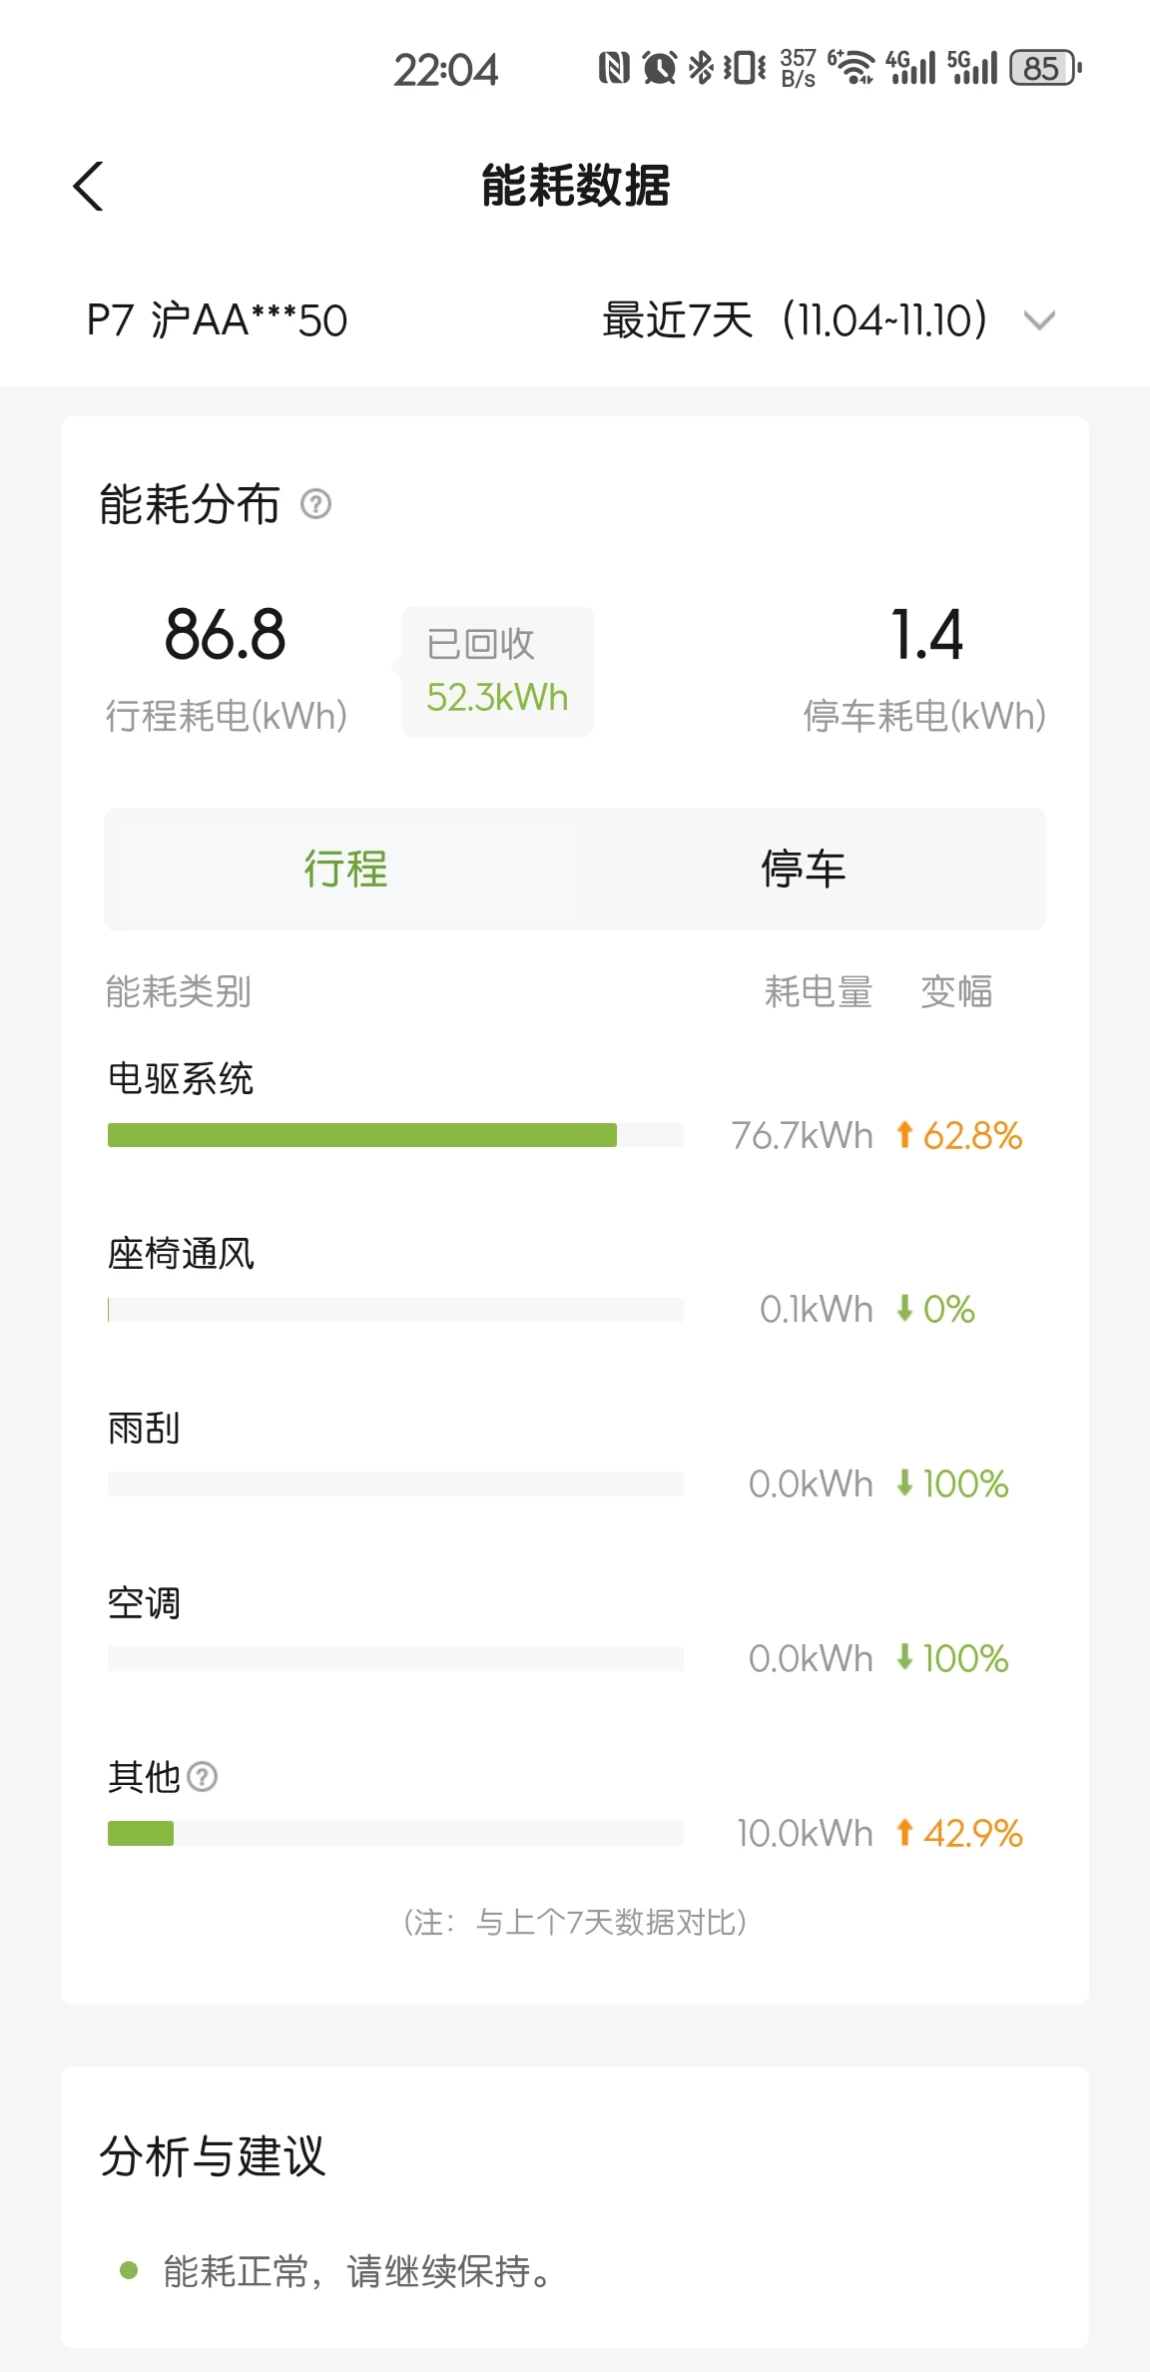Tap the 86.8 trip consumption figure
Image resolution: width=1150 pixels, height=2372 pixels.
pyautogui.click(x=225, y=635)
